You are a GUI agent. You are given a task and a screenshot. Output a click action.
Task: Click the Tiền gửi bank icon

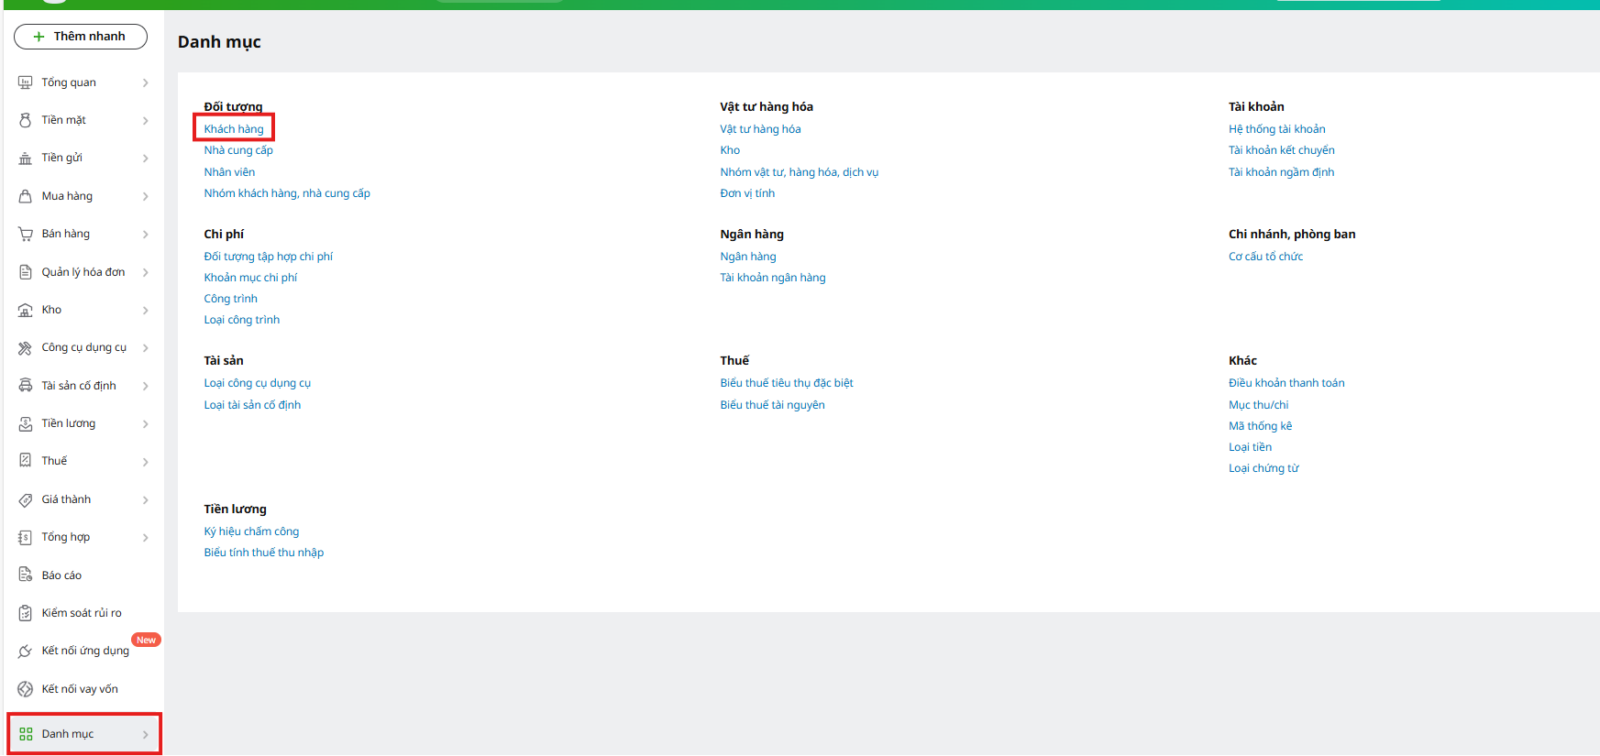pos(25,158)
